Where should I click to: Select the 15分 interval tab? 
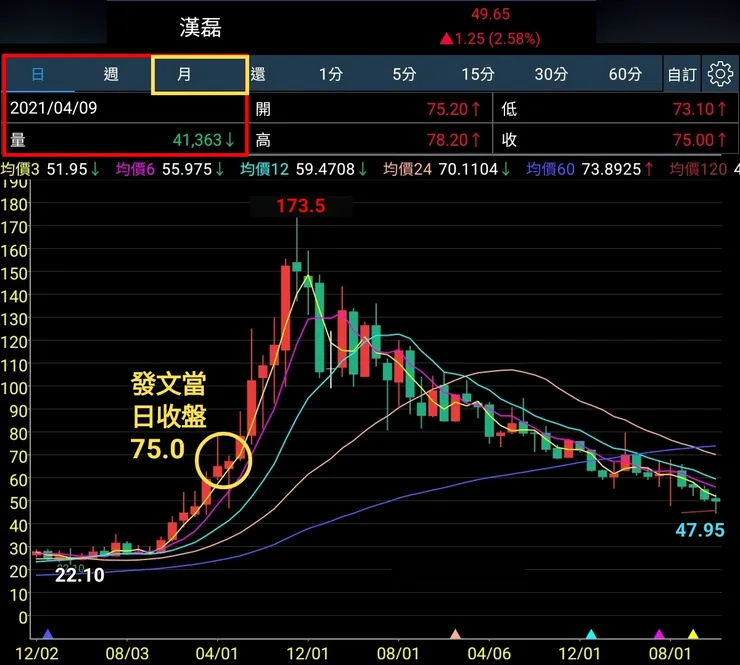pos(478,74)
